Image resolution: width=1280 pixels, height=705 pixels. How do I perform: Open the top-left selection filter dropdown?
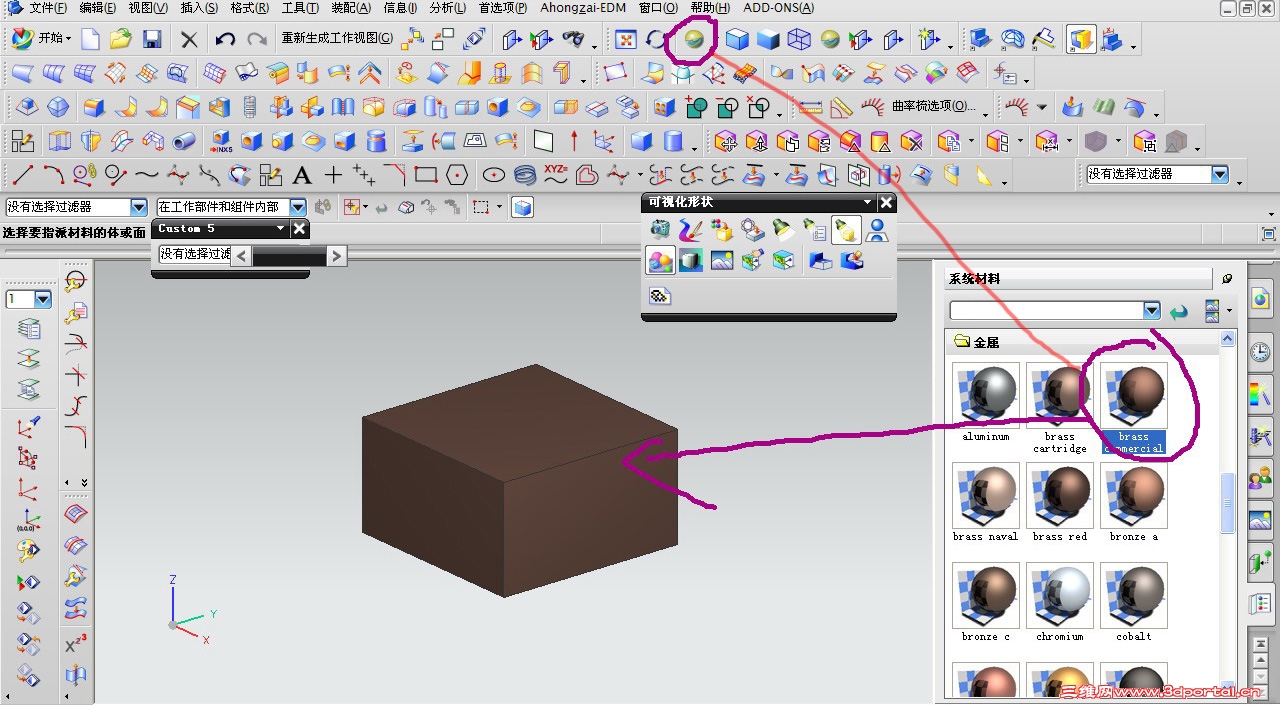click(139, 207)
